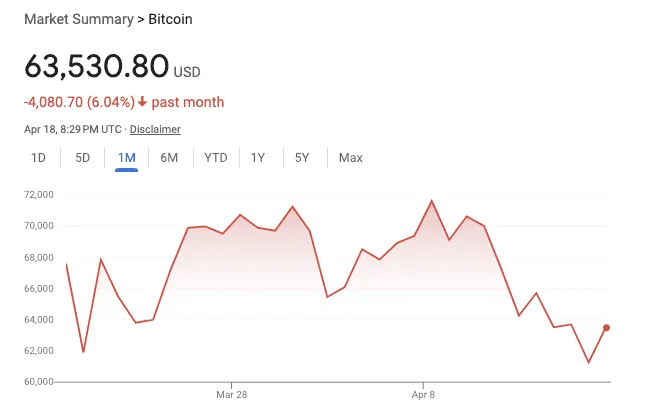Switch to the 5Y tab
This screenshot has width=651, height=409.
(x=302, y=158)
